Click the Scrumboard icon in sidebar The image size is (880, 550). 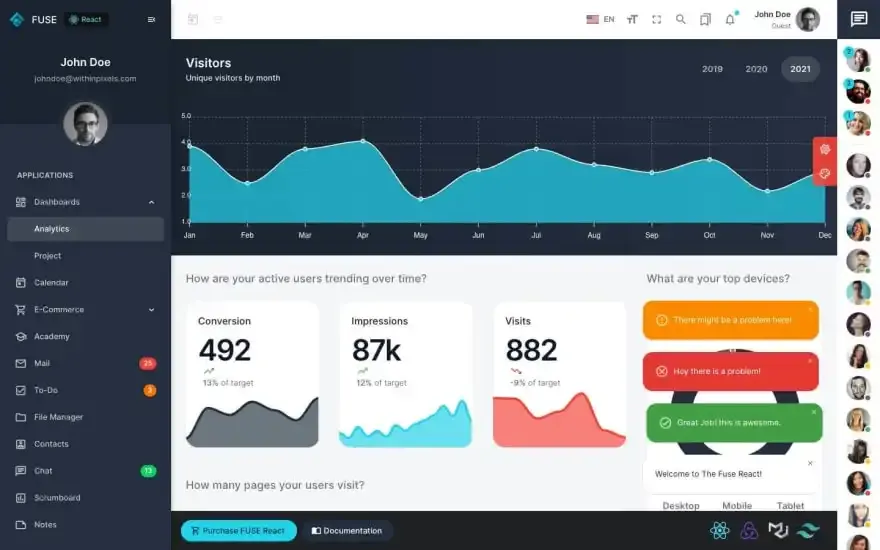pos(21,498)
